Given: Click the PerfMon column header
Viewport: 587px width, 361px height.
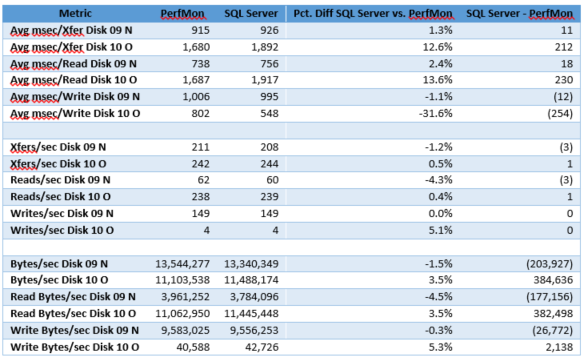Looking at the screenshot, I should [x=182, y=14].
